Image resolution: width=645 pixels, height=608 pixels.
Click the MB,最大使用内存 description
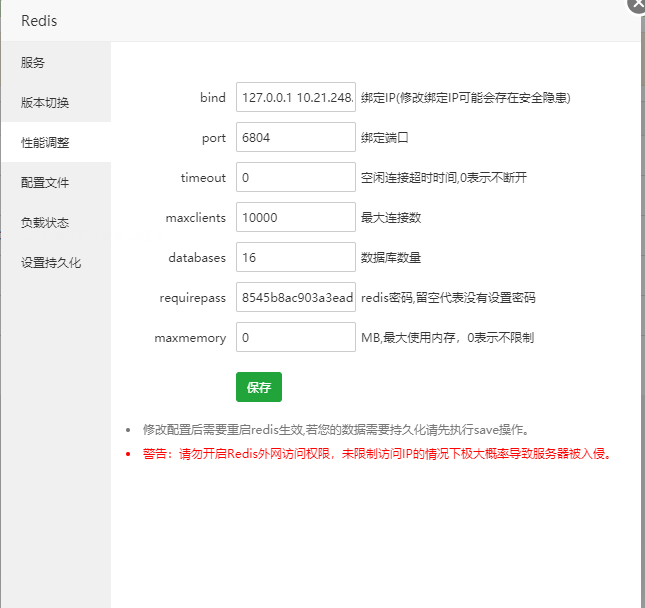point(448,338)
